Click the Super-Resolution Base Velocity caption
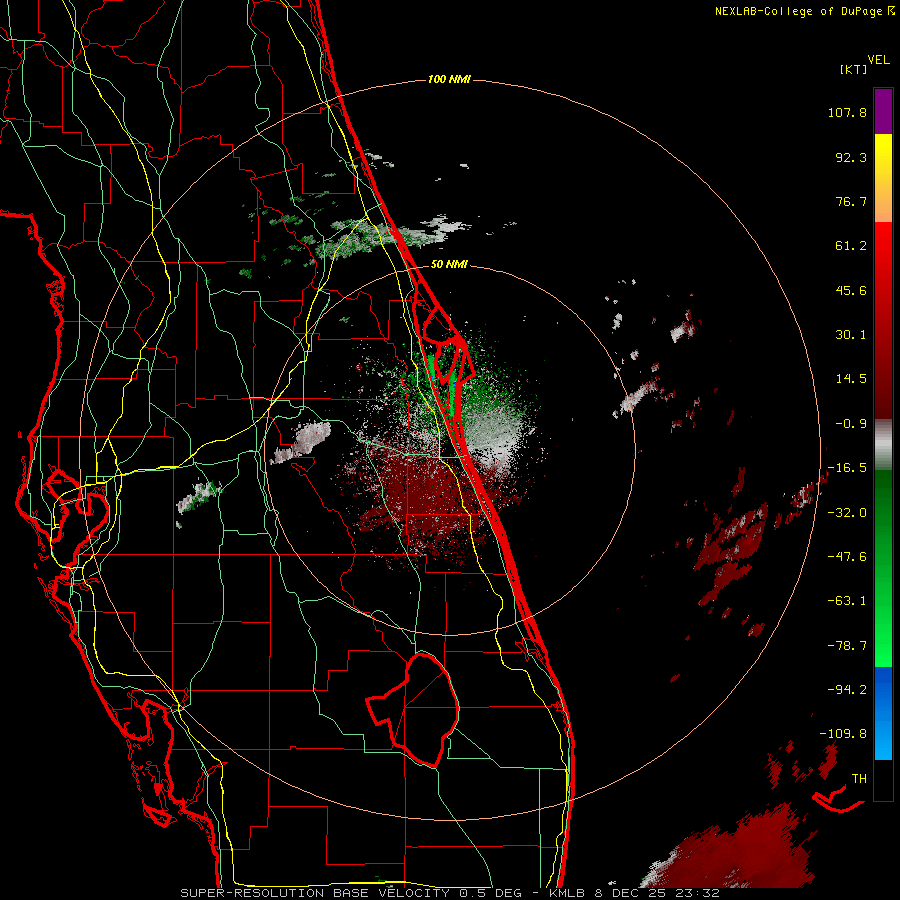 coord(450,893)
